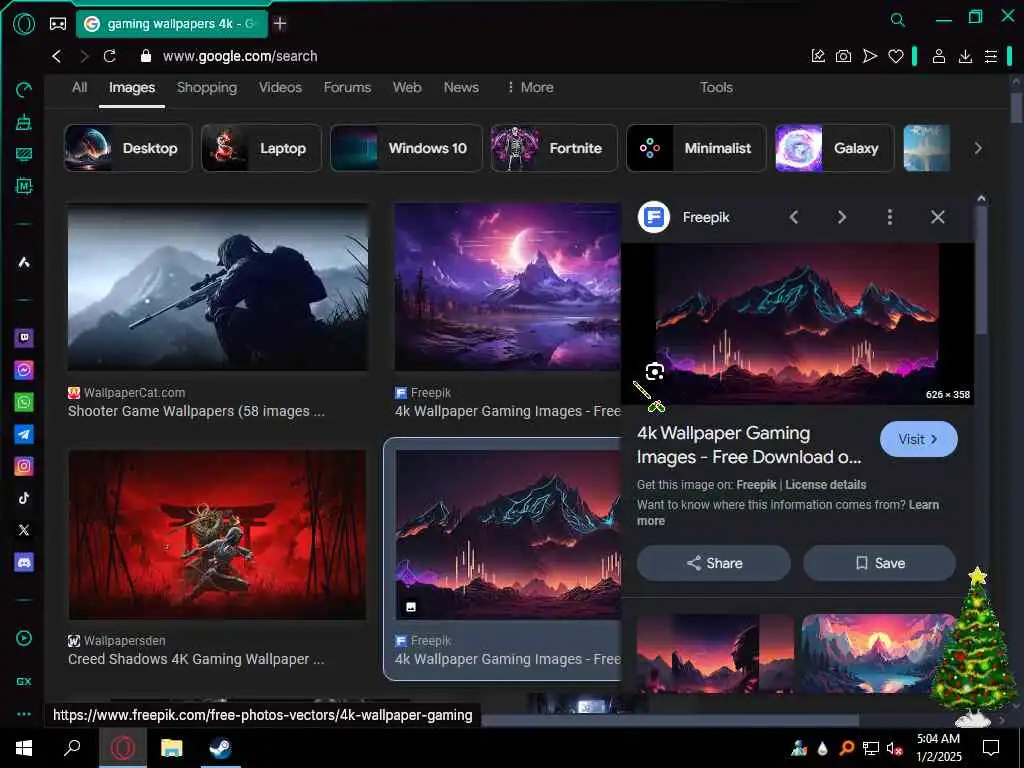Open the Tools search option
The width and height of the screenshot is (1024, 768).
point(716,88)
